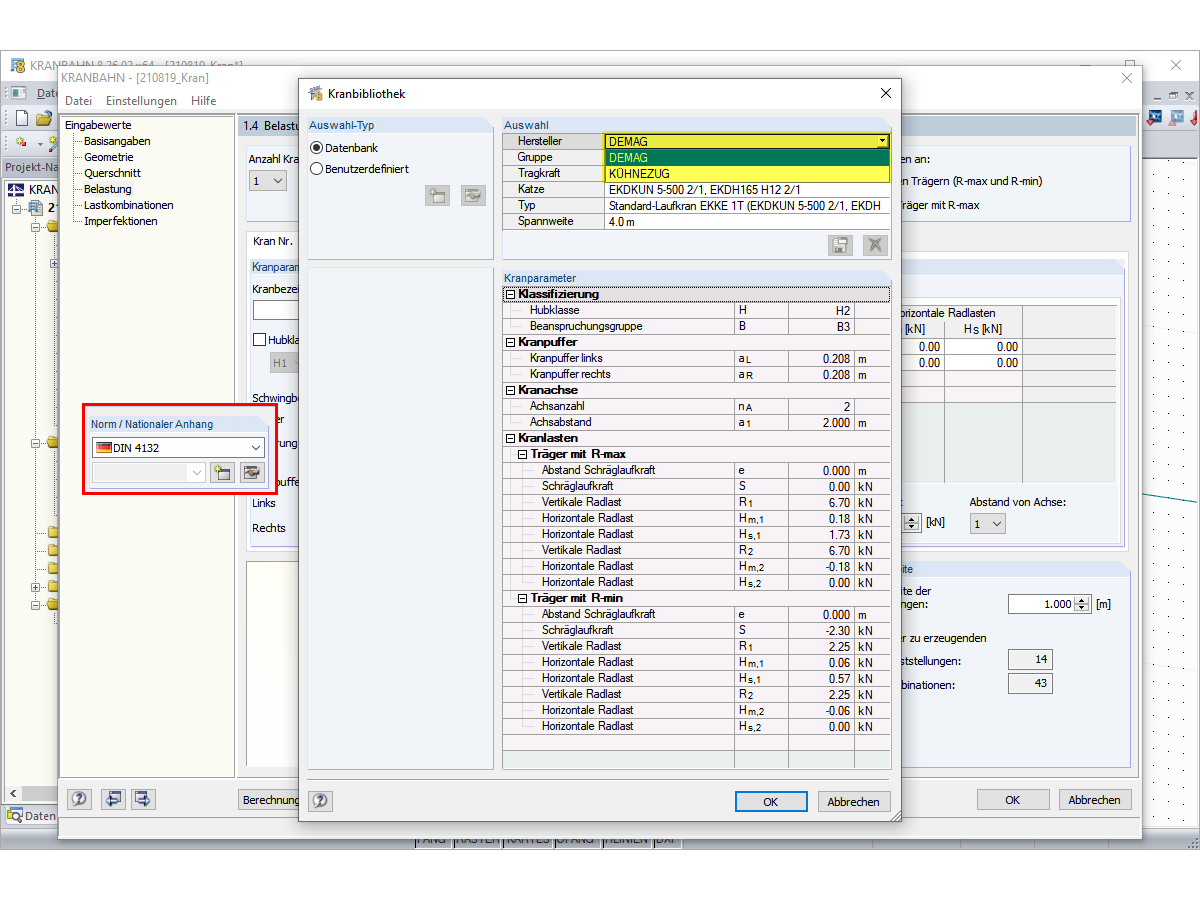Viewport: 1200px width, 900px height.
Task: Click Abbrechen in the Kranbibliothek dialog
Action: [854, 802]
